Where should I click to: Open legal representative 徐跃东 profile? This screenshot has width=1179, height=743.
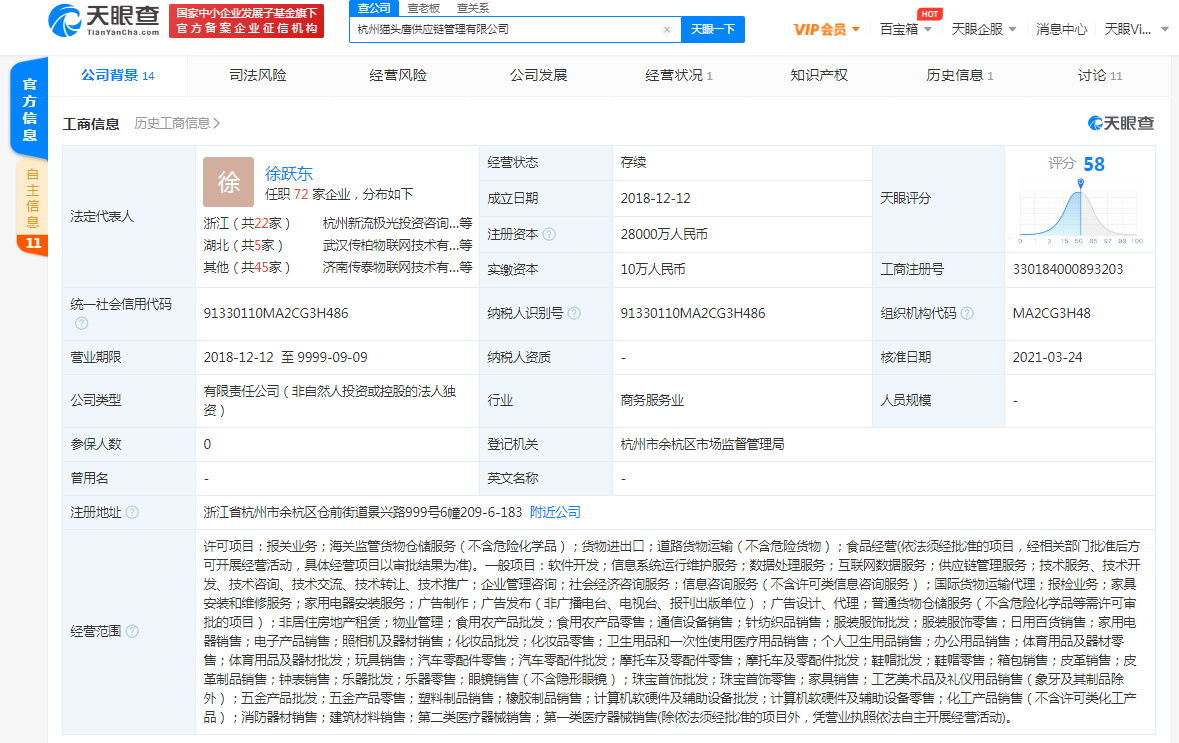coord(289,173)
